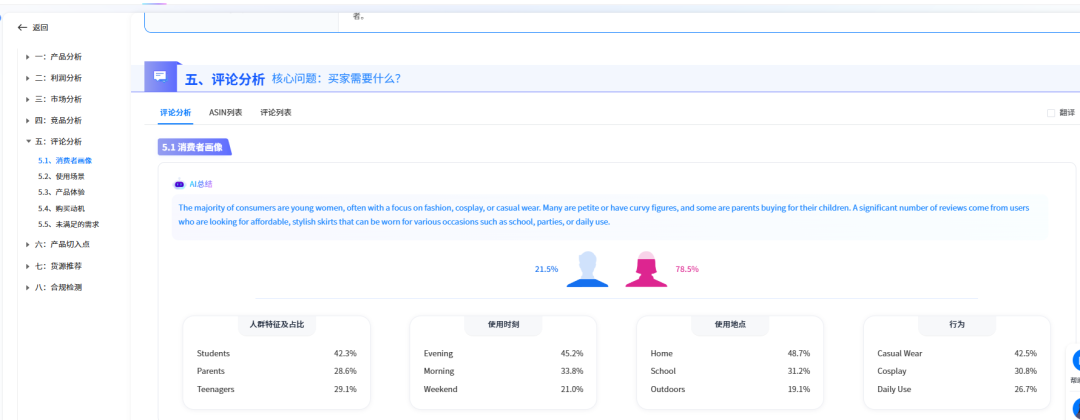Viewport: 1080px width, 420px height.
Task: Click the Morning row
Action: pos(503,371)
